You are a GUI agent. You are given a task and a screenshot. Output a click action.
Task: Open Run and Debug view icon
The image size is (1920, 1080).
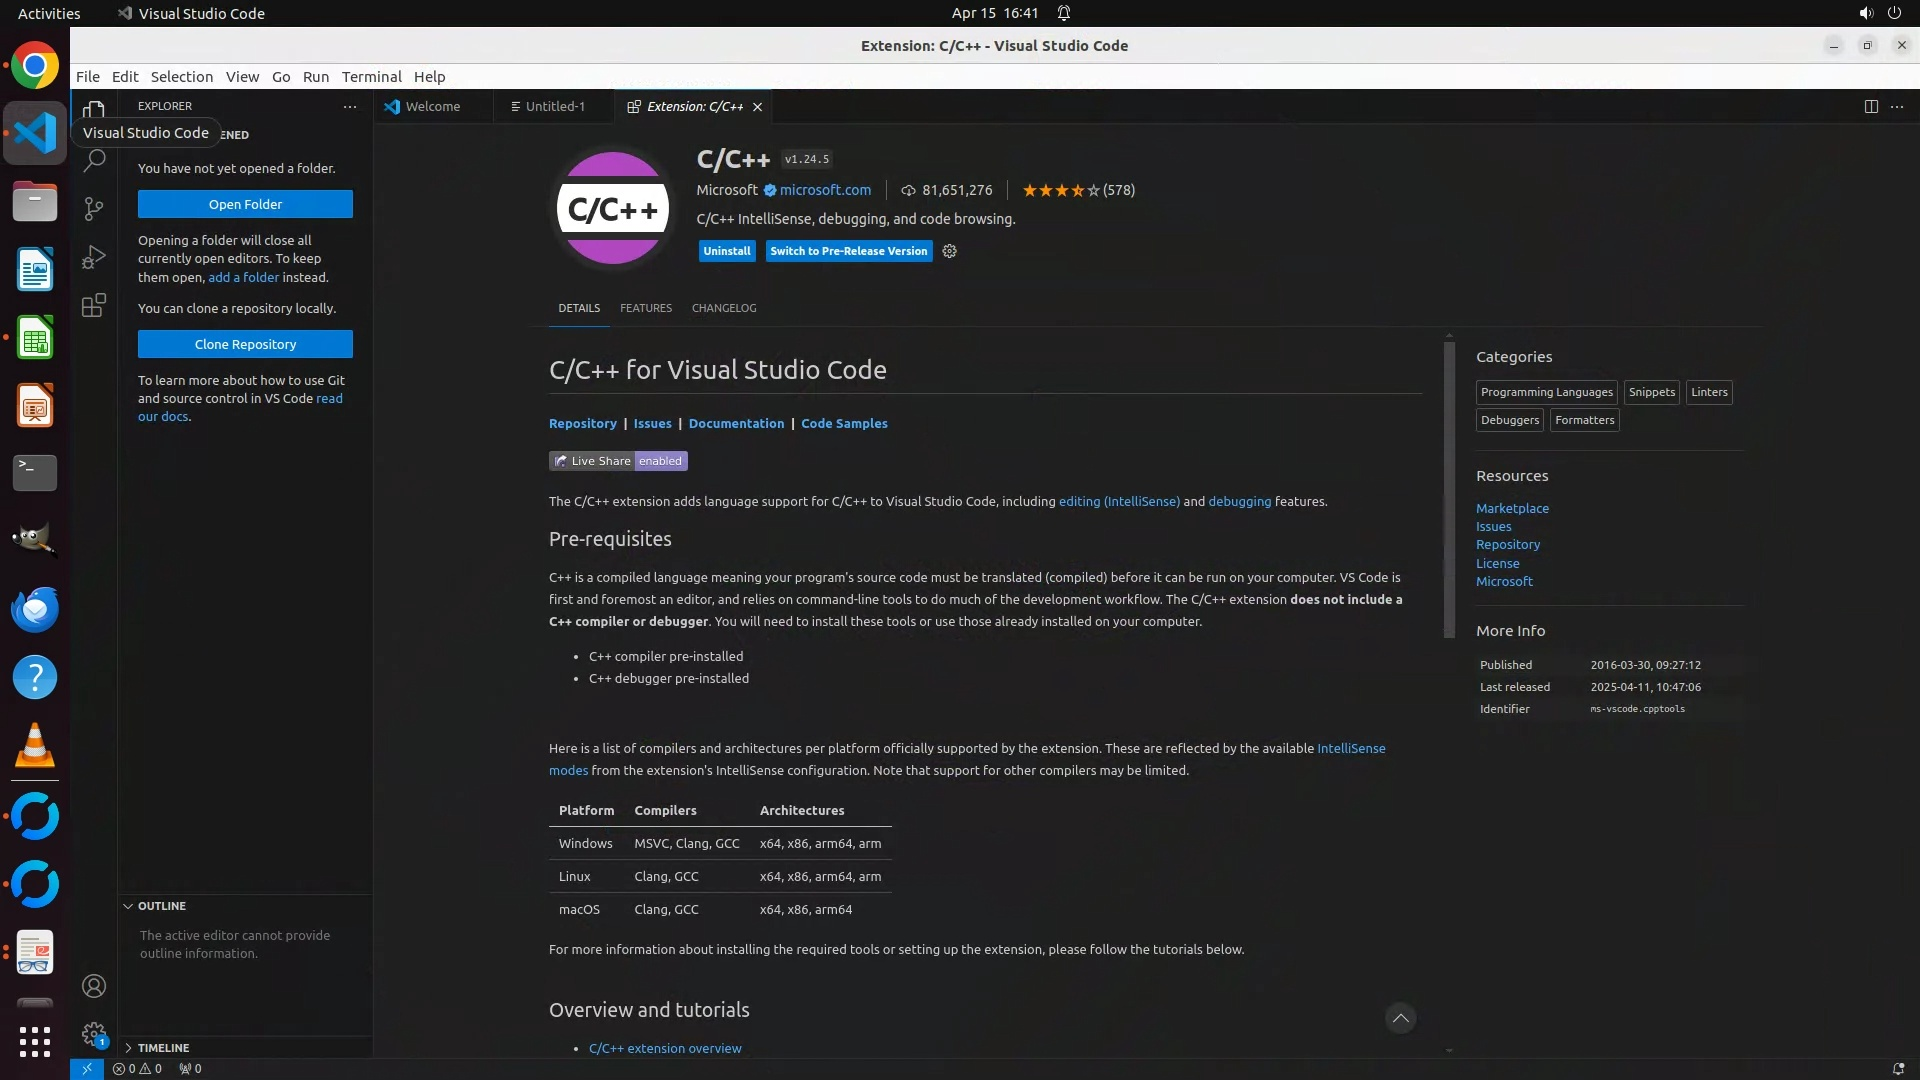coord(94,257)
